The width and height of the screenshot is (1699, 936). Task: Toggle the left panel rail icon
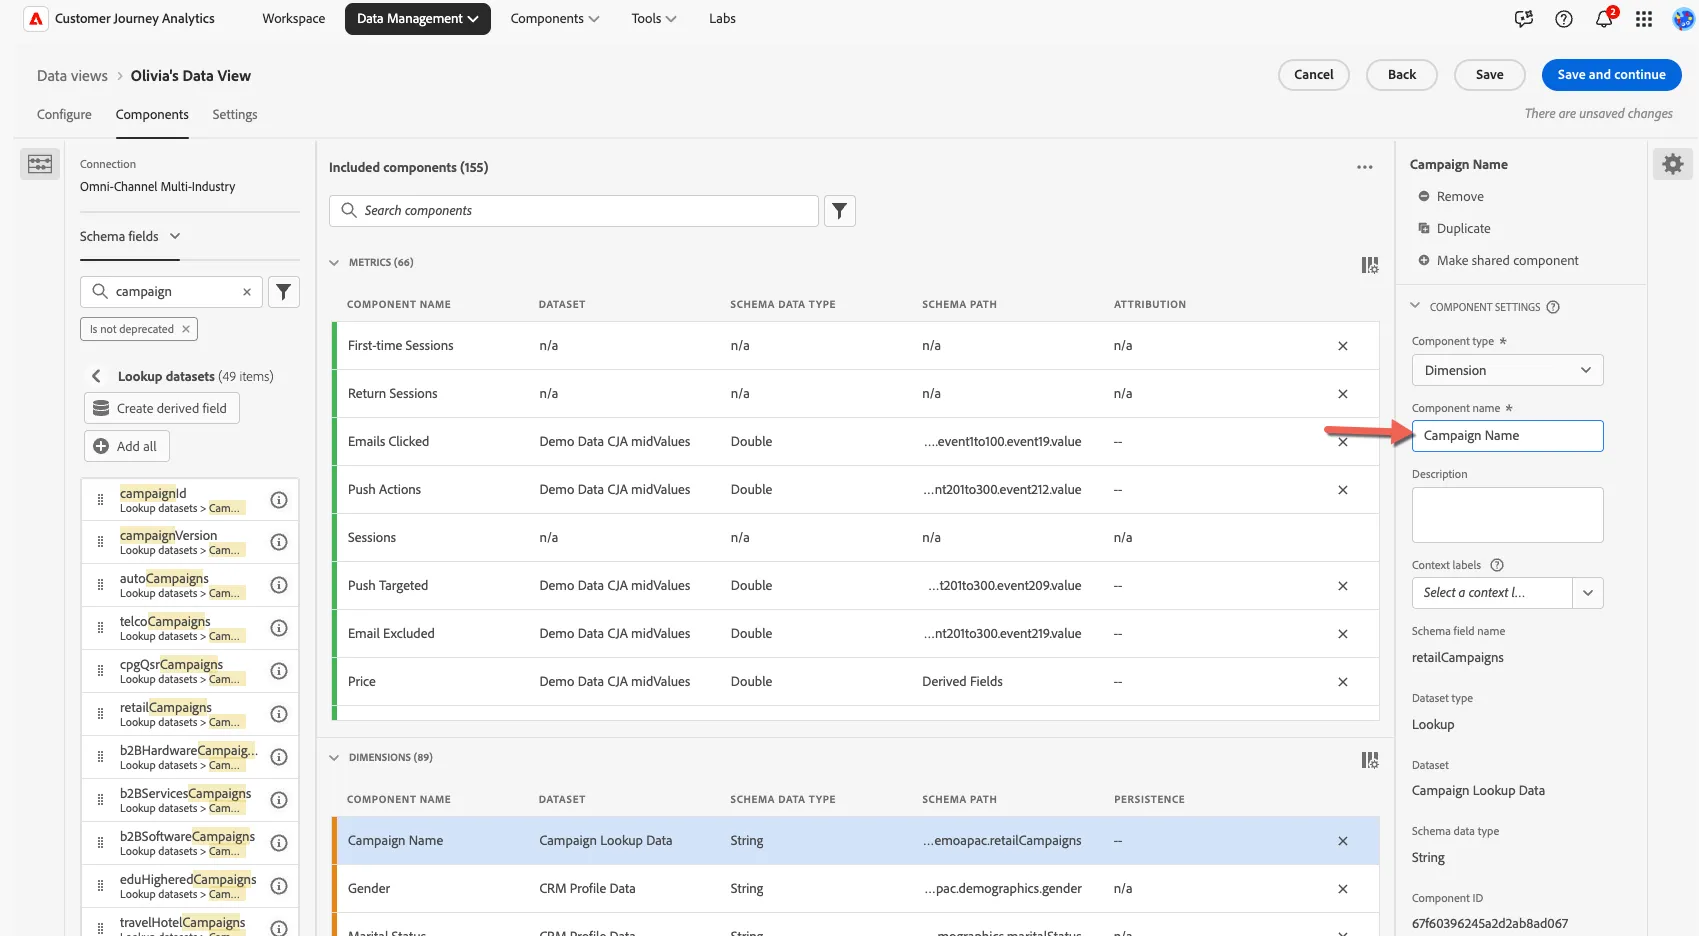[40, 164]
